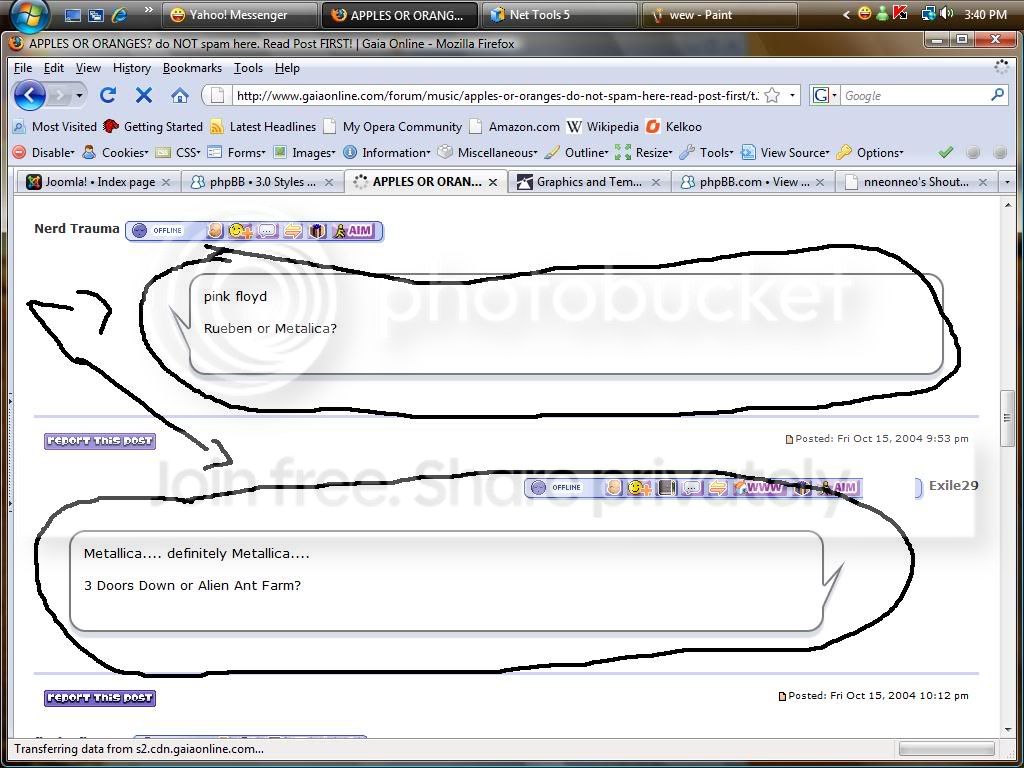The height and width of the screenshot is (768, 1024).
Task: Go to Home page icon
Action: (180, 95)
